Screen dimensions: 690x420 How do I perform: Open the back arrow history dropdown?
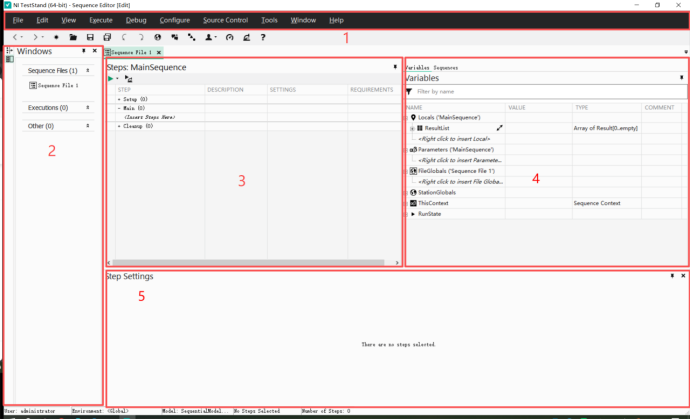click(x=22, y=37)
